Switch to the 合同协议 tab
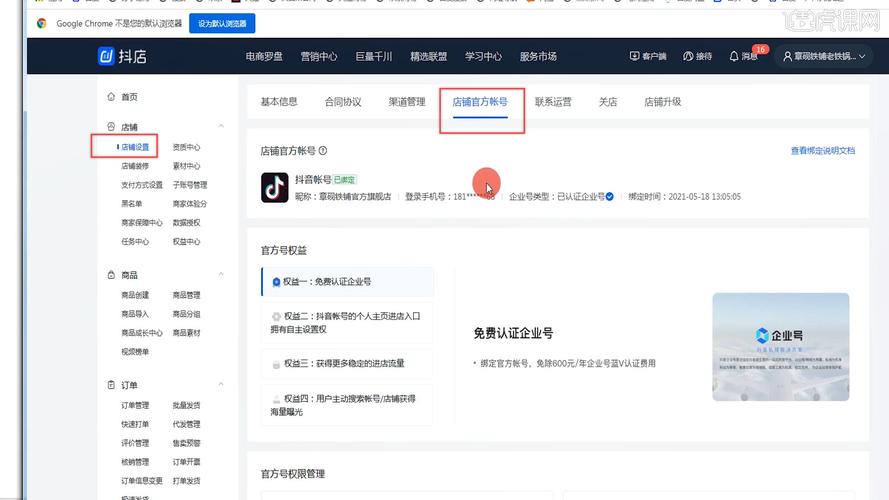Viewport: 889px width, 500px height. tap(343, 101)
